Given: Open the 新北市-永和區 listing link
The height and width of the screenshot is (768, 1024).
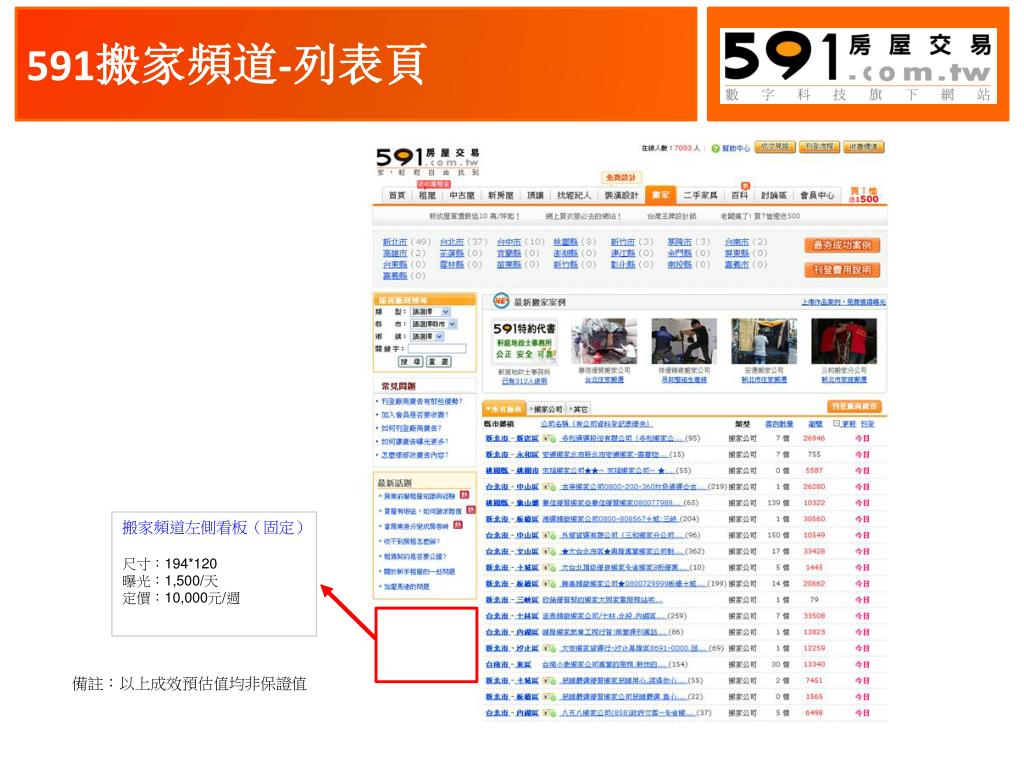Looking at the screenshot, I should coord(511,455).
